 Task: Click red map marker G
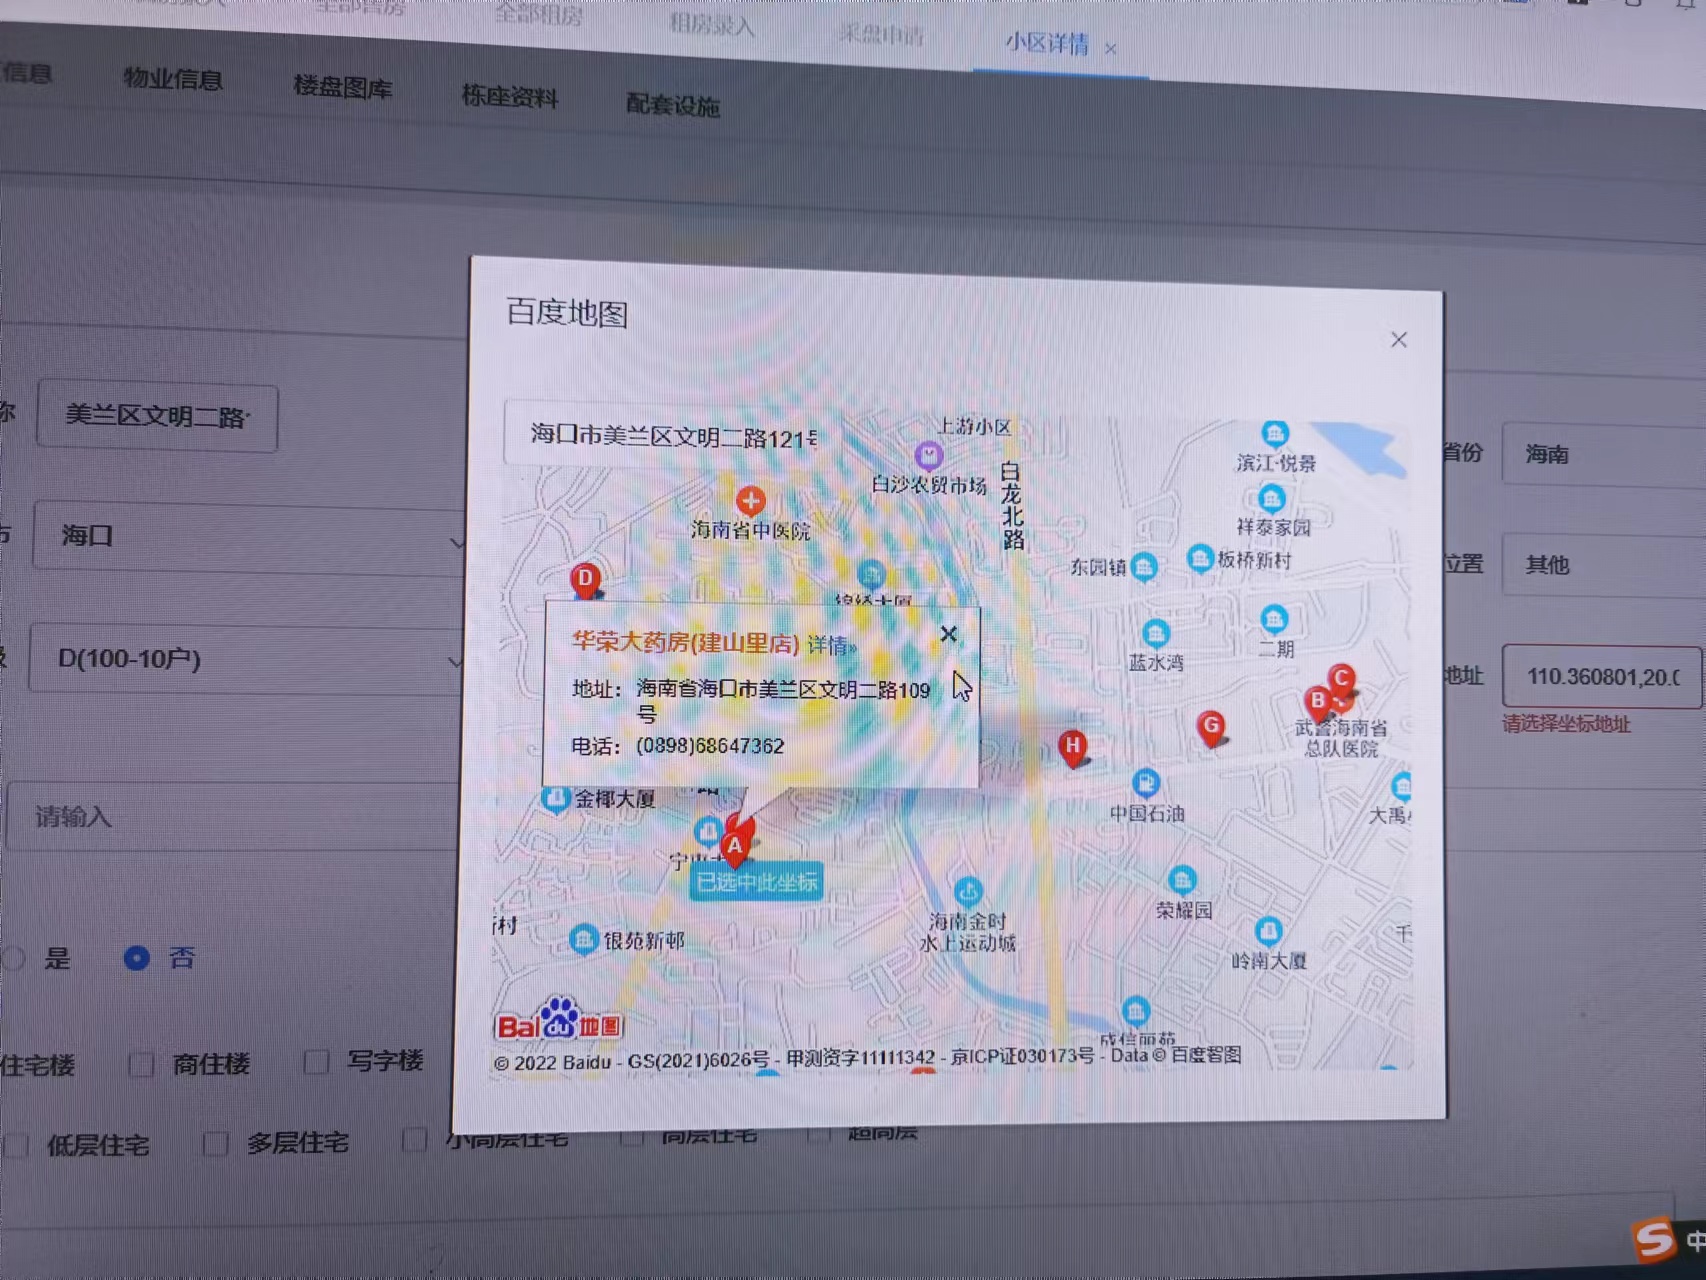tap(1210, 726)
